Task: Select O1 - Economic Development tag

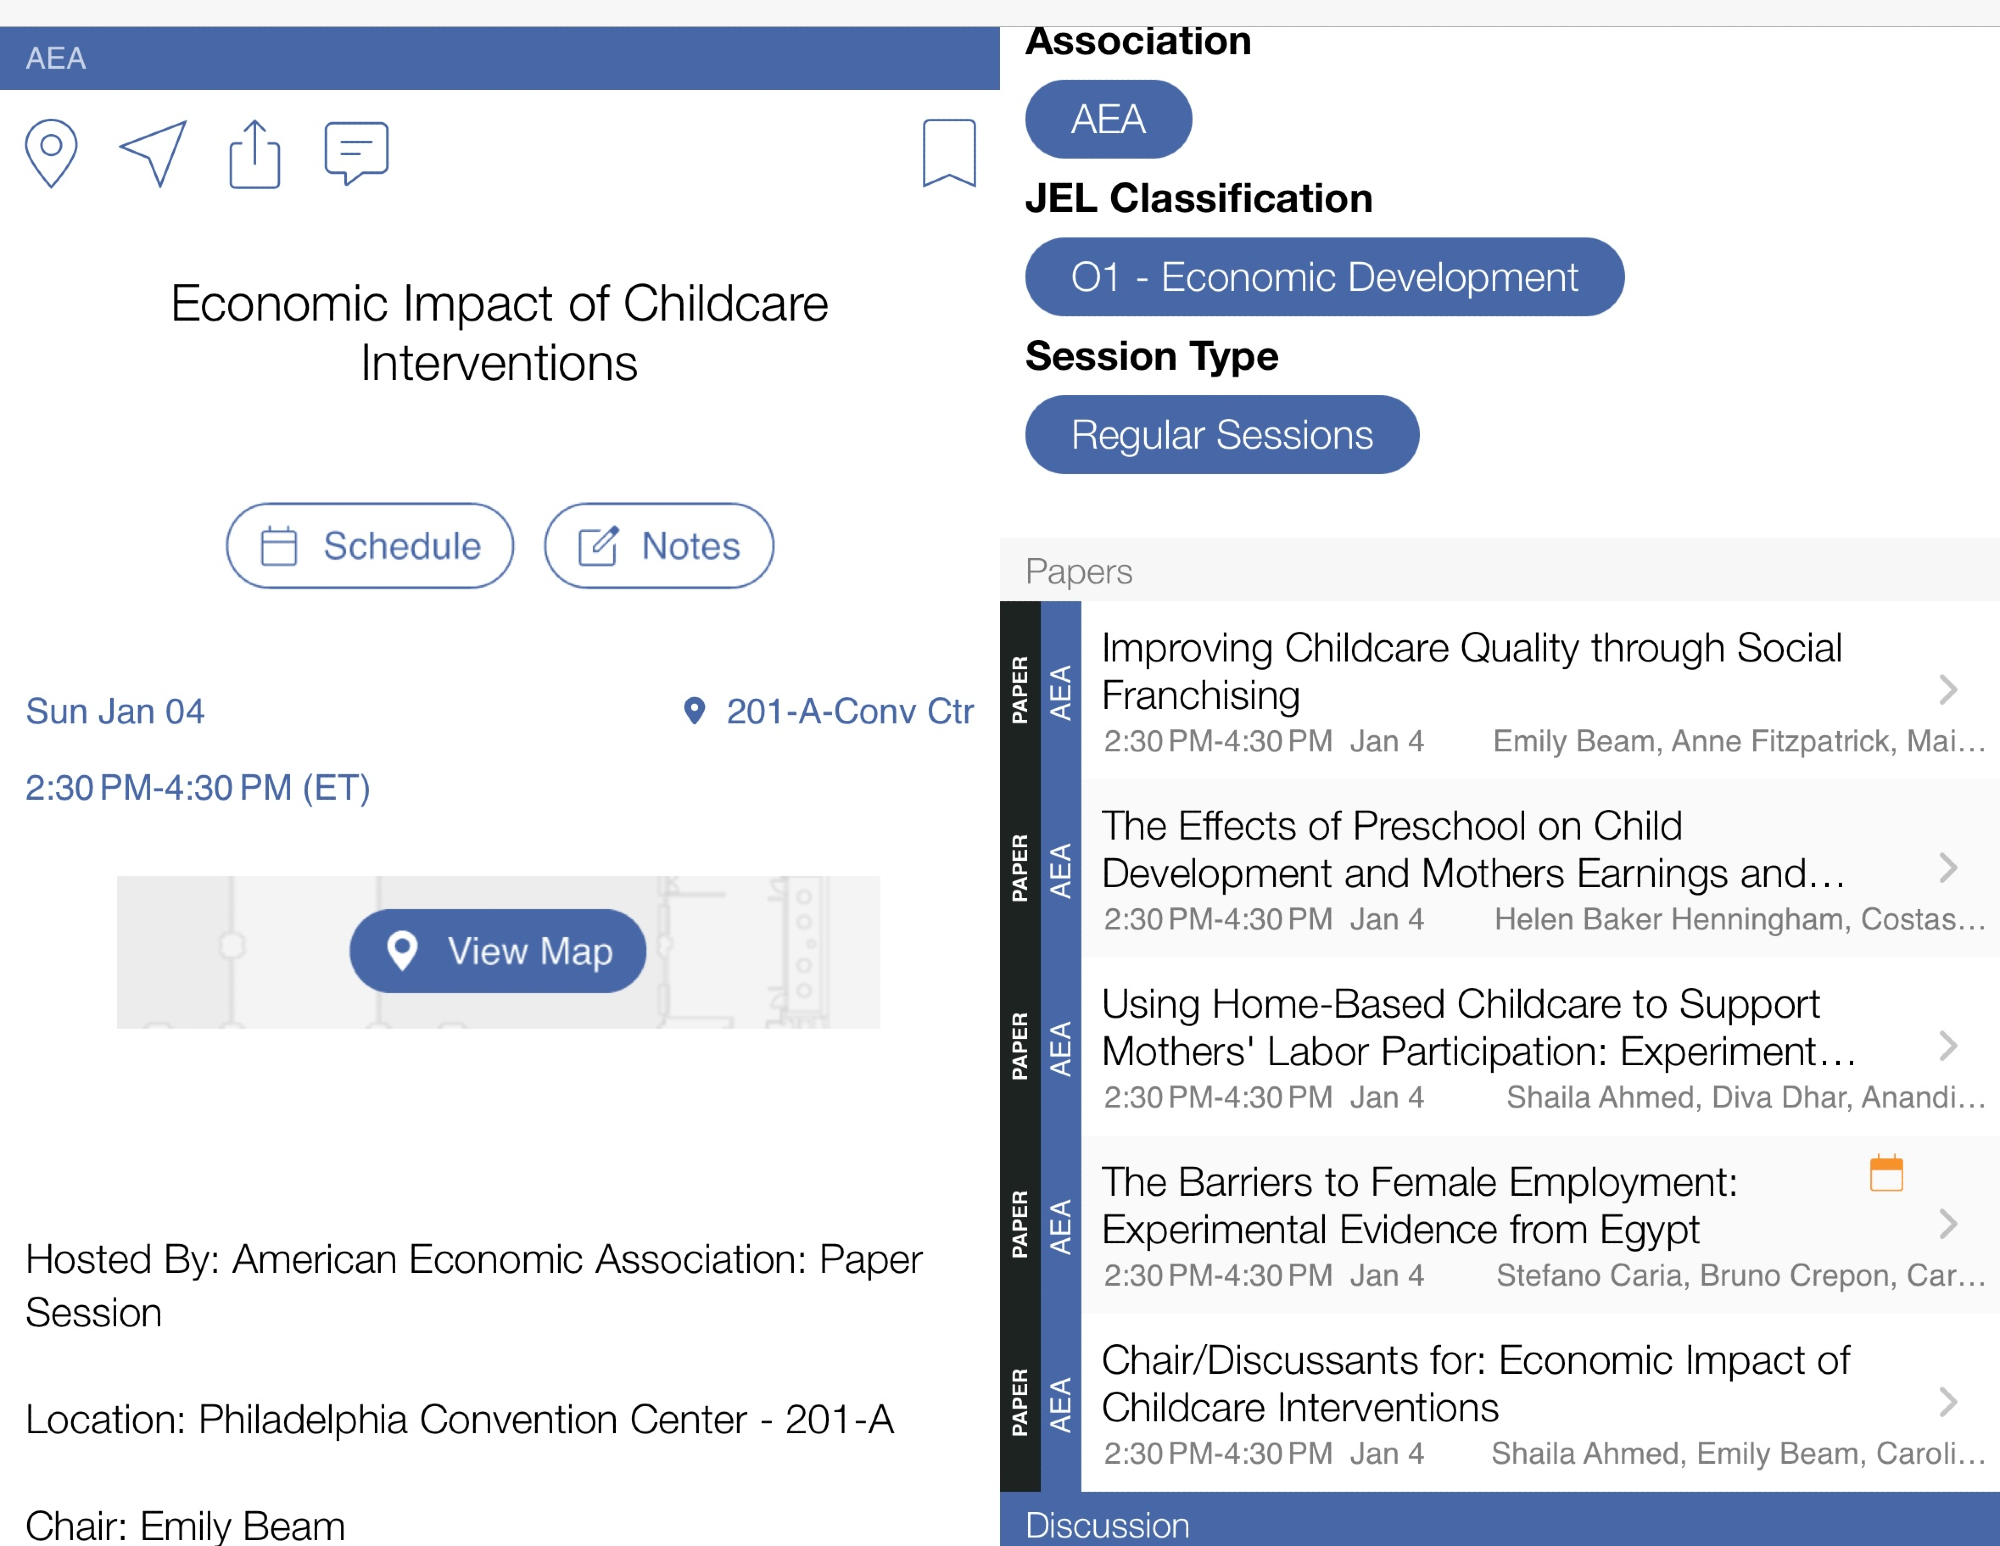Action: click(x=1324, y=277)
